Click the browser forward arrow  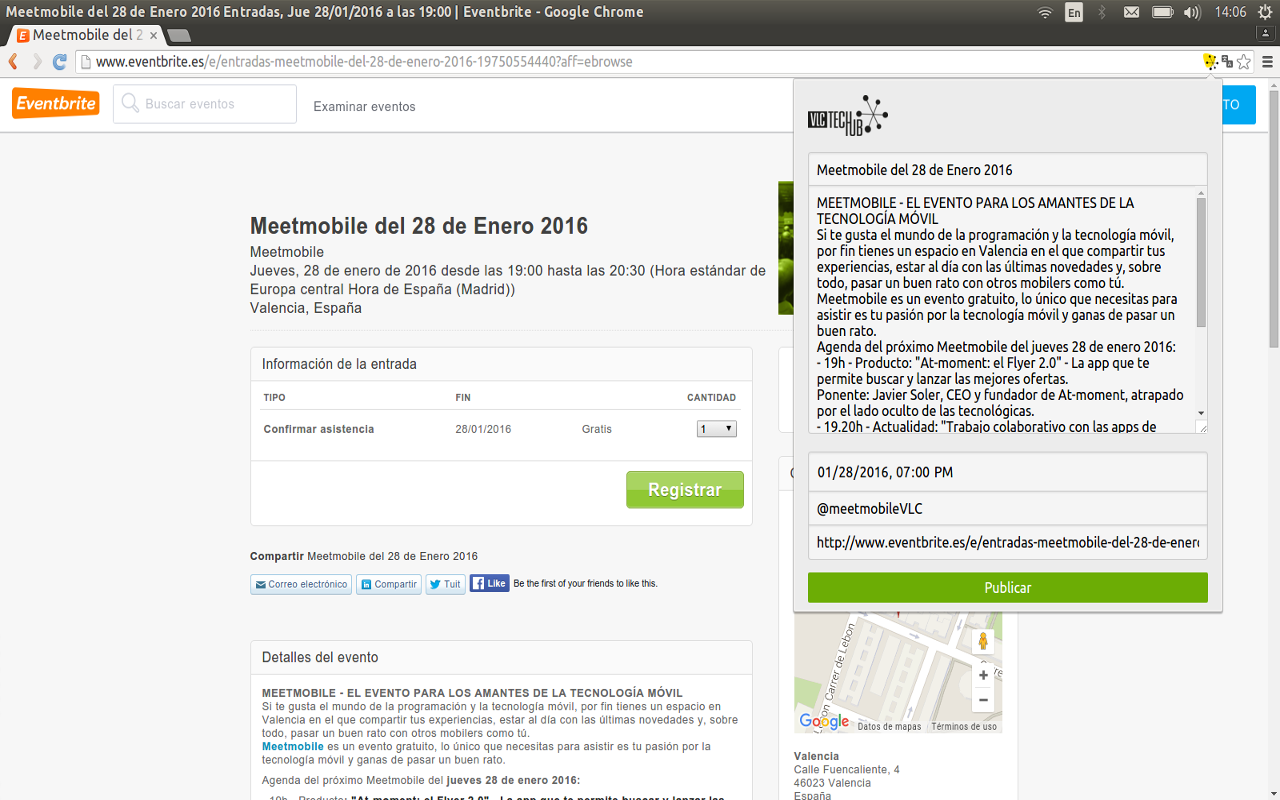(37, 62)
